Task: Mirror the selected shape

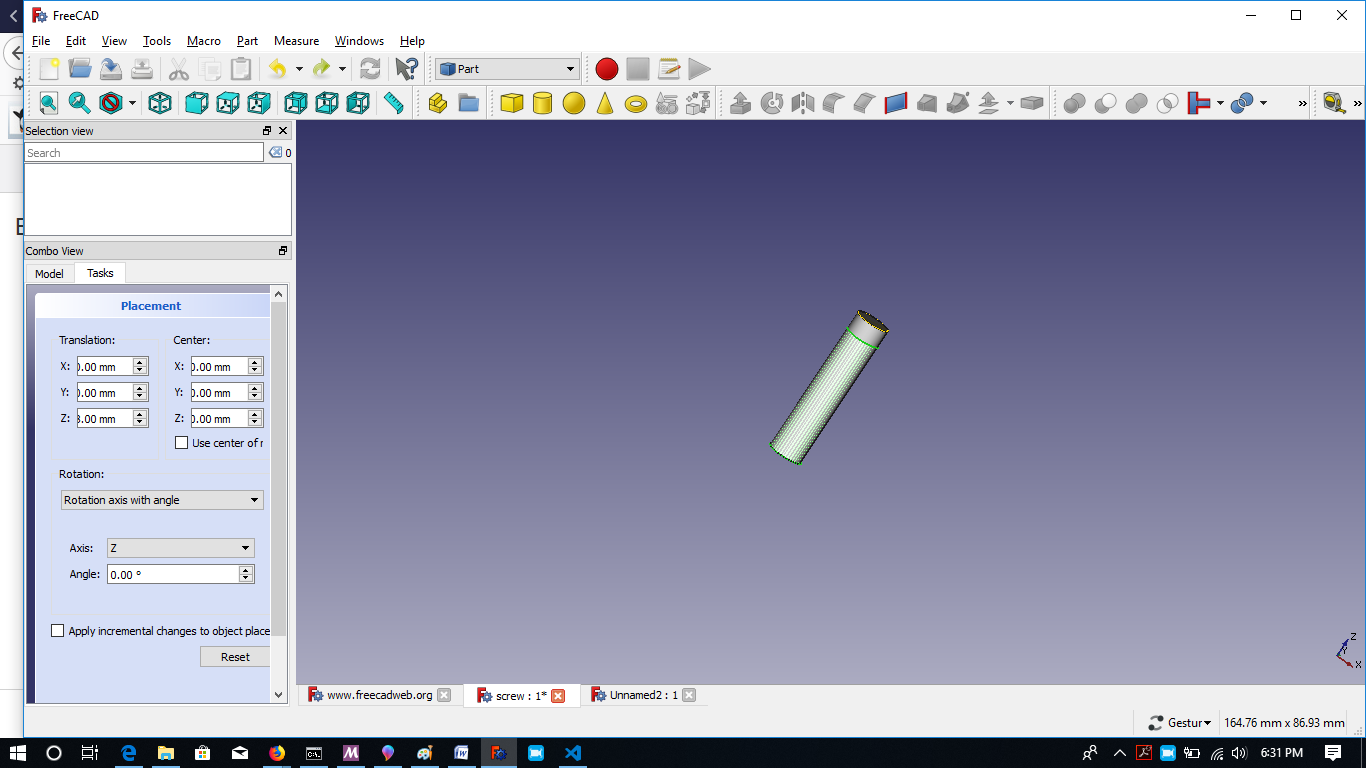Action: 803,103
